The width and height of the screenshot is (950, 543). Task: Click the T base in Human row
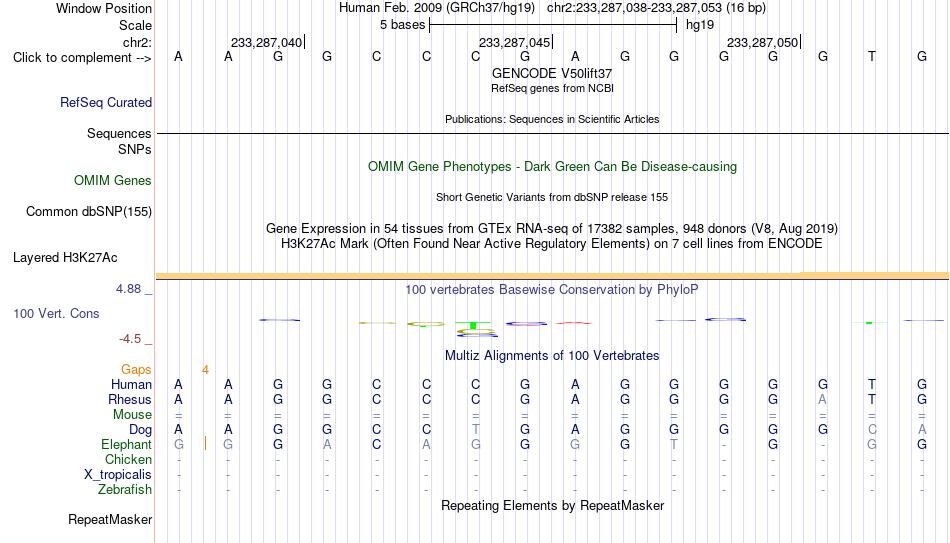point(872,384)
